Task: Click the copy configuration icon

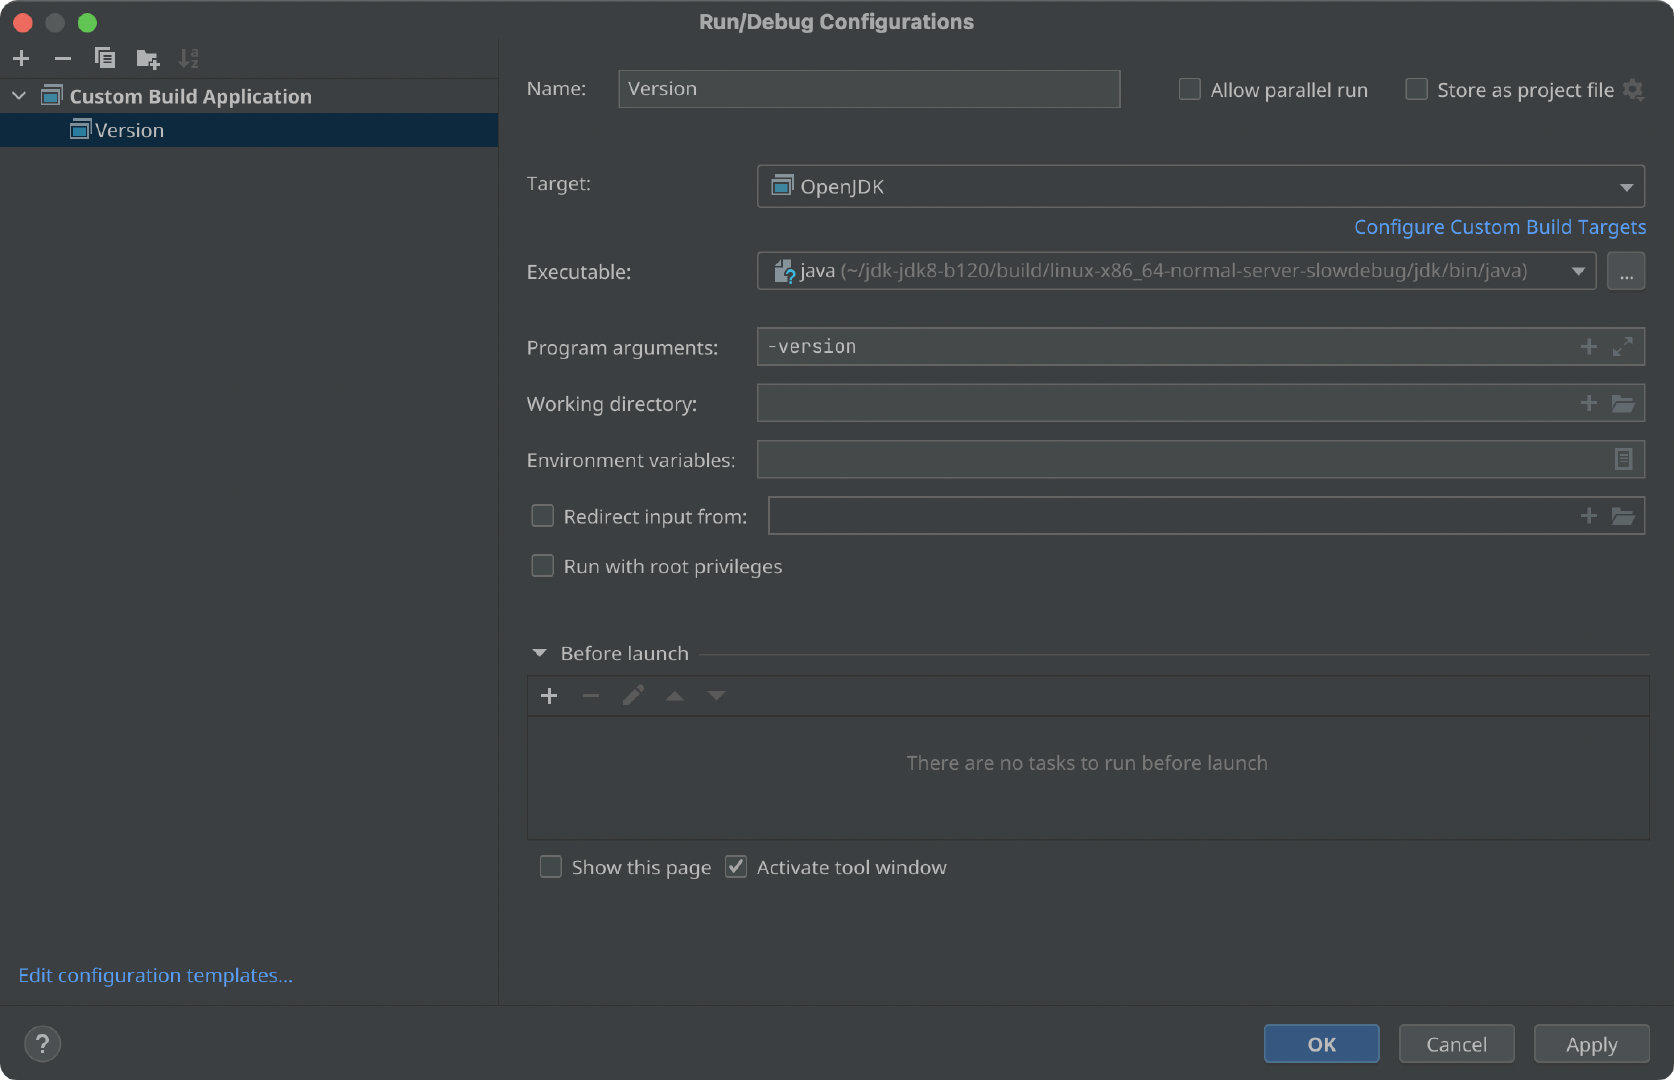Action: (104, 58)
